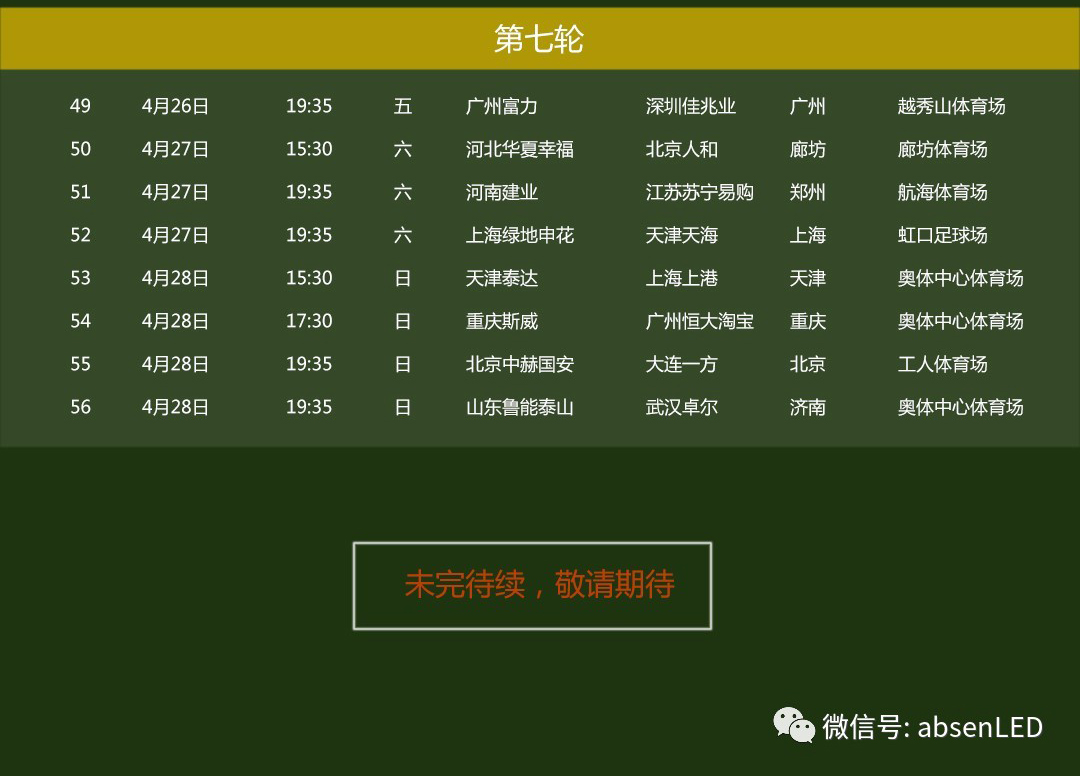Select the 虹口足球场 venue
Viewport: 1080px width, 776px height.
(942, 235)
